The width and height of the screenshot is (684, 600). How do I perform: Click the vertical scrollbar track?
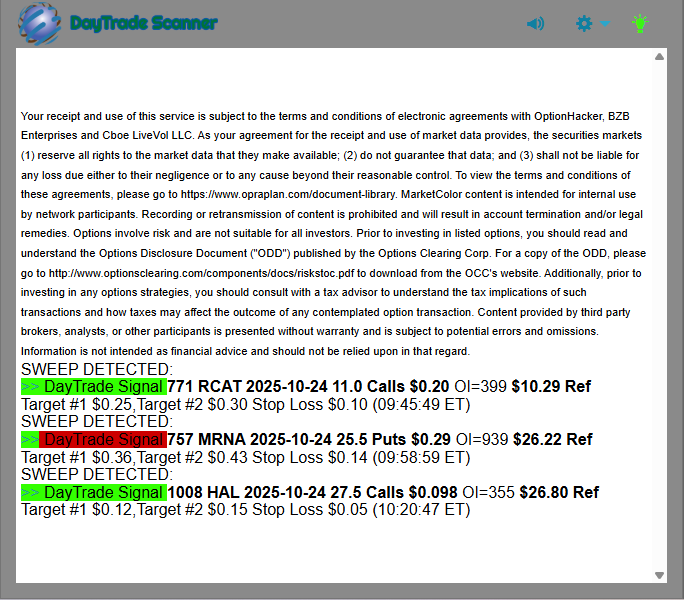pyautogui.click(x=659, y=300)
